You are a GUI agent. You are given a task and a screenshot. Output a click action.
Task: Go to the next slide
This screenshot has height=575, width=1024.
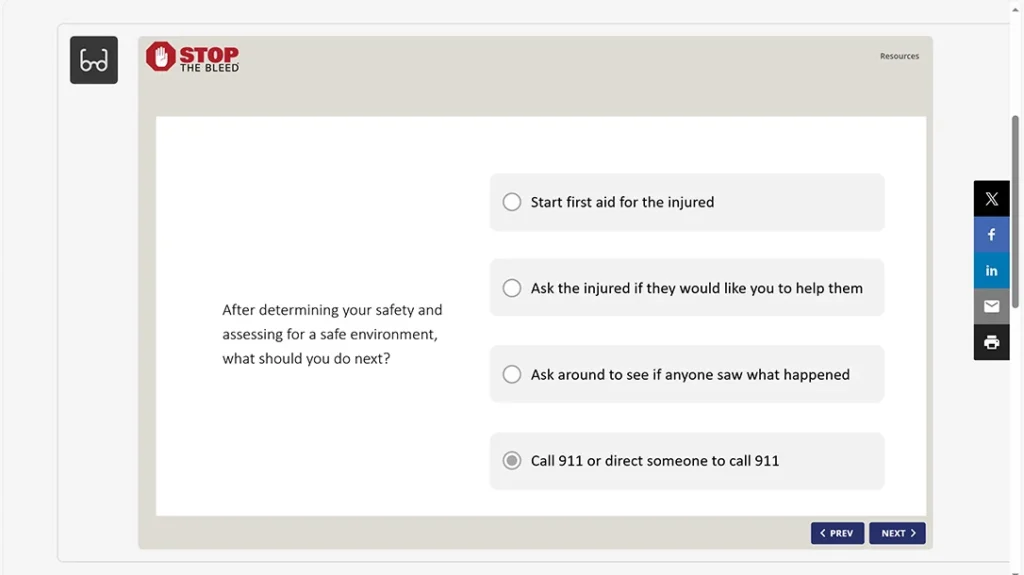coord(897,533)
